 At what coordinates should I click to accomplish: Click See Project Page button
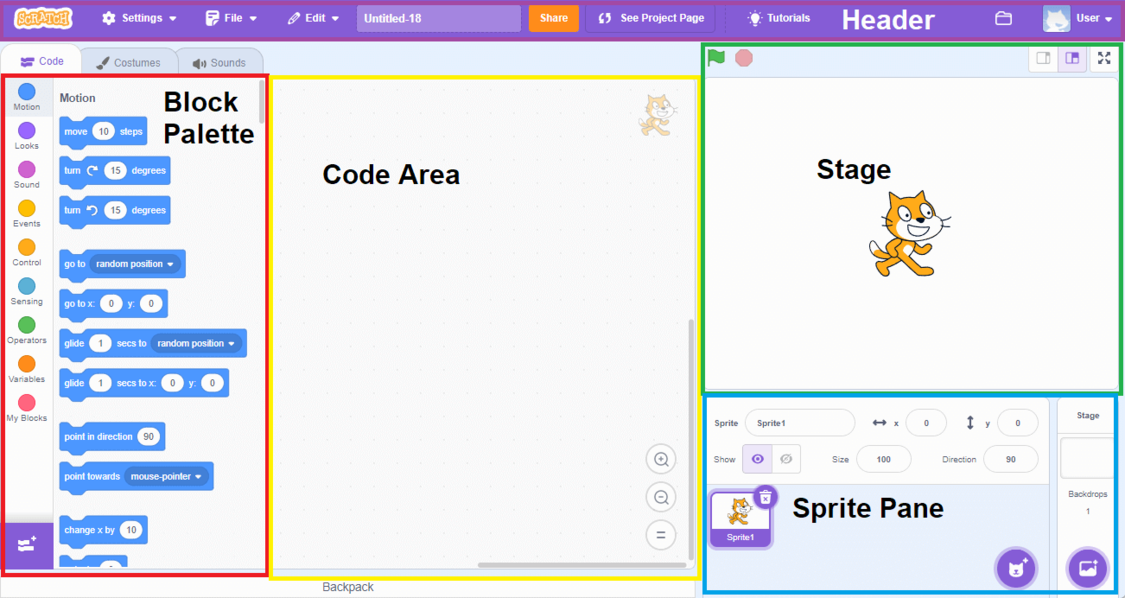pyautogui.click(x=650, y=19)
